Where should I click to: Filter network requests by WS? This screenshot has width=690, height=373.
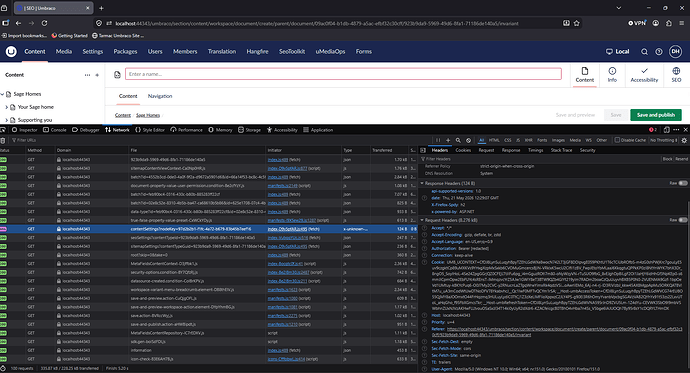(588, 140)
